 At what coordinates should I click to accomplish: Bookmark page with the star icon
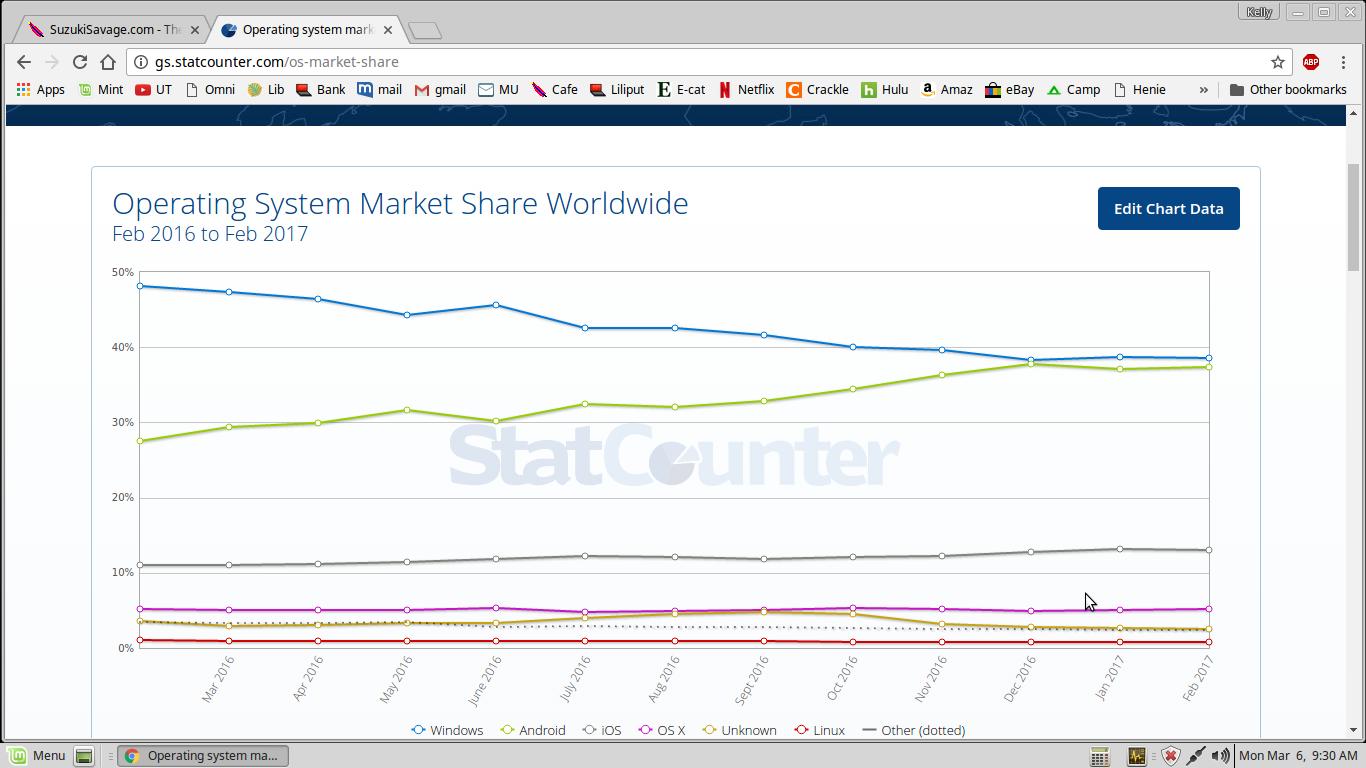tap(1277, 62)
